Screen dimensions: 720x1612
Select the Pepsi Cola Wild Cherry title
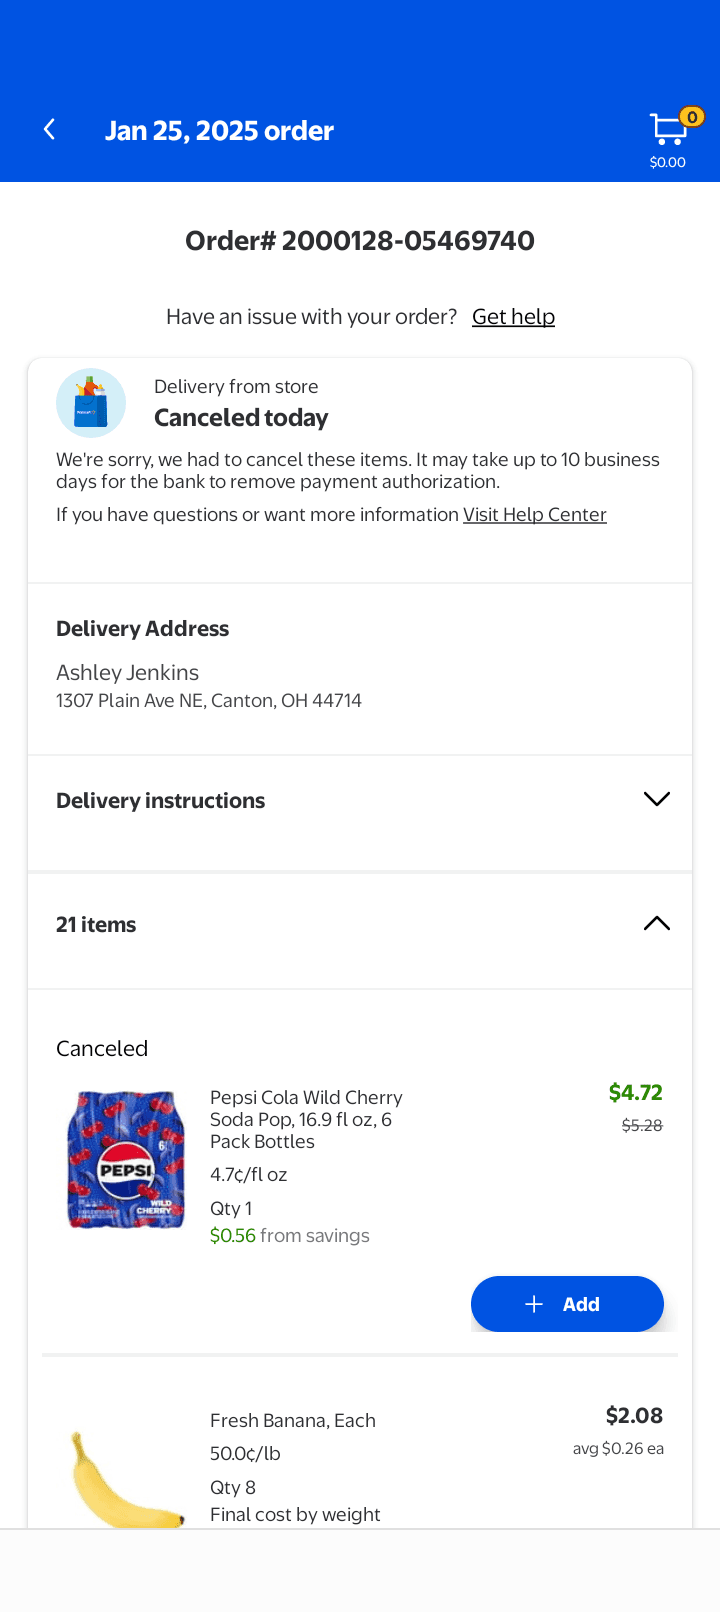(306, 1119)
